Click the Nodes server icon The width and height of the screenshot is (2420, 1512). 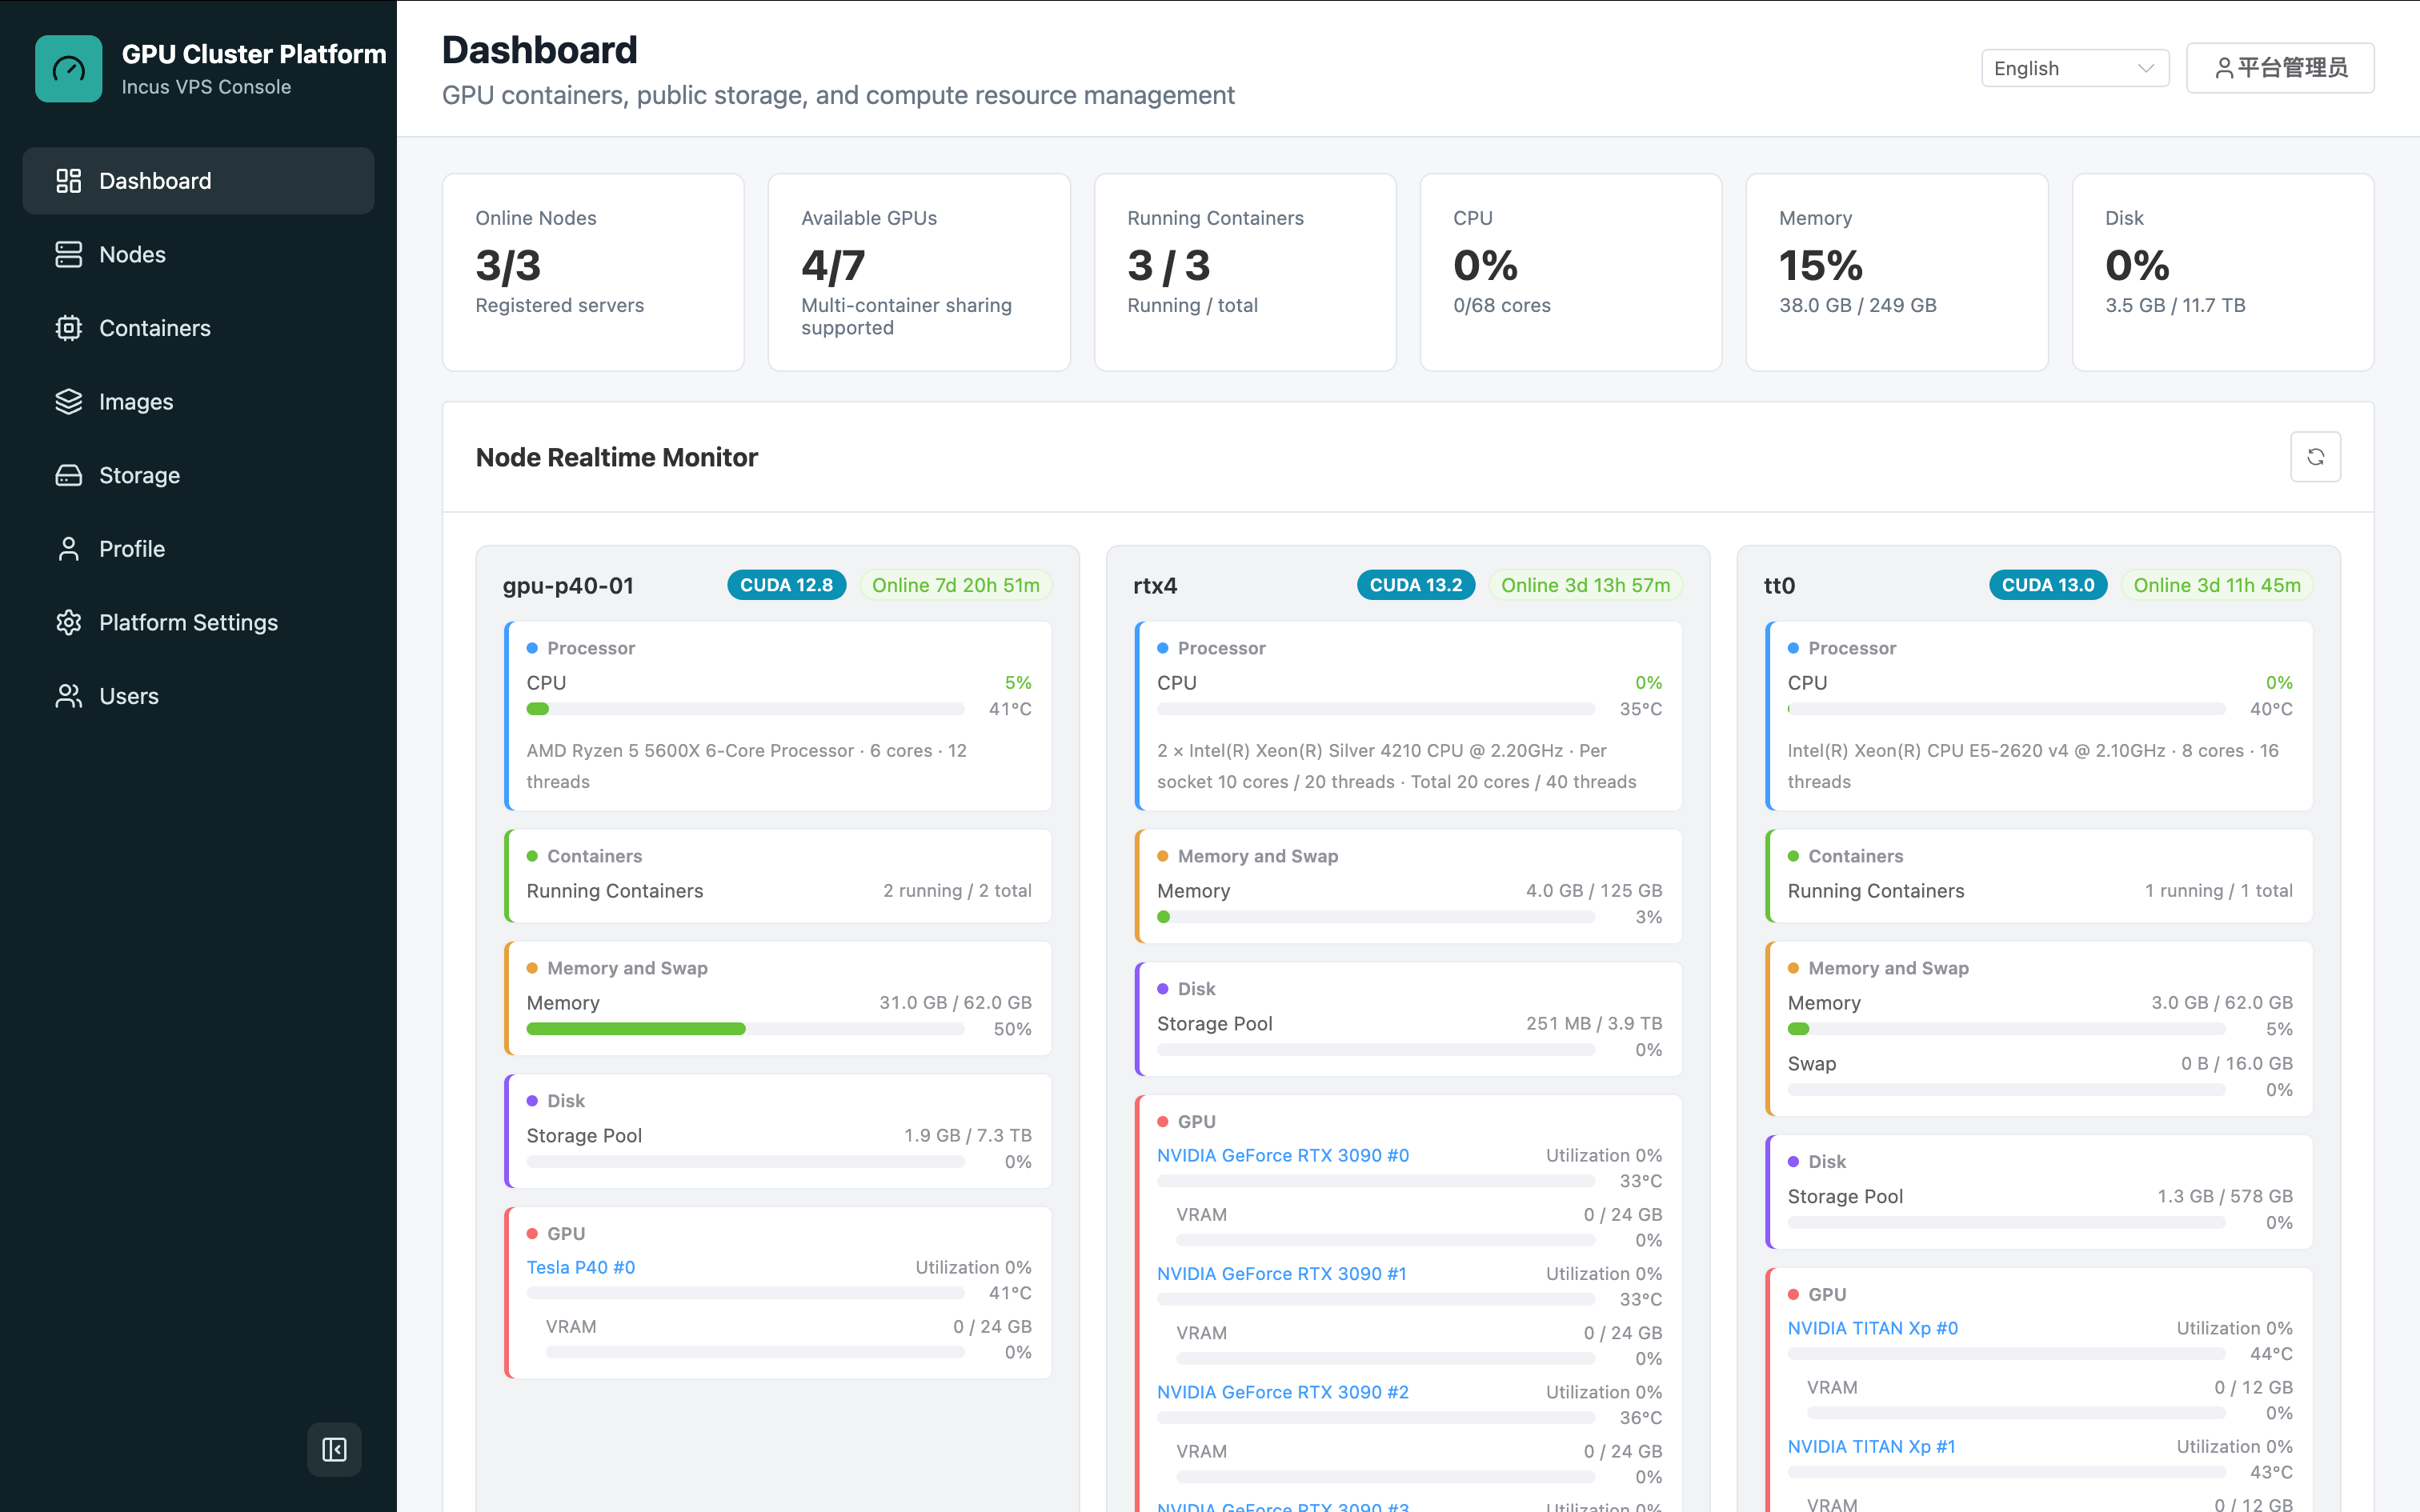[x=68, y=254]
